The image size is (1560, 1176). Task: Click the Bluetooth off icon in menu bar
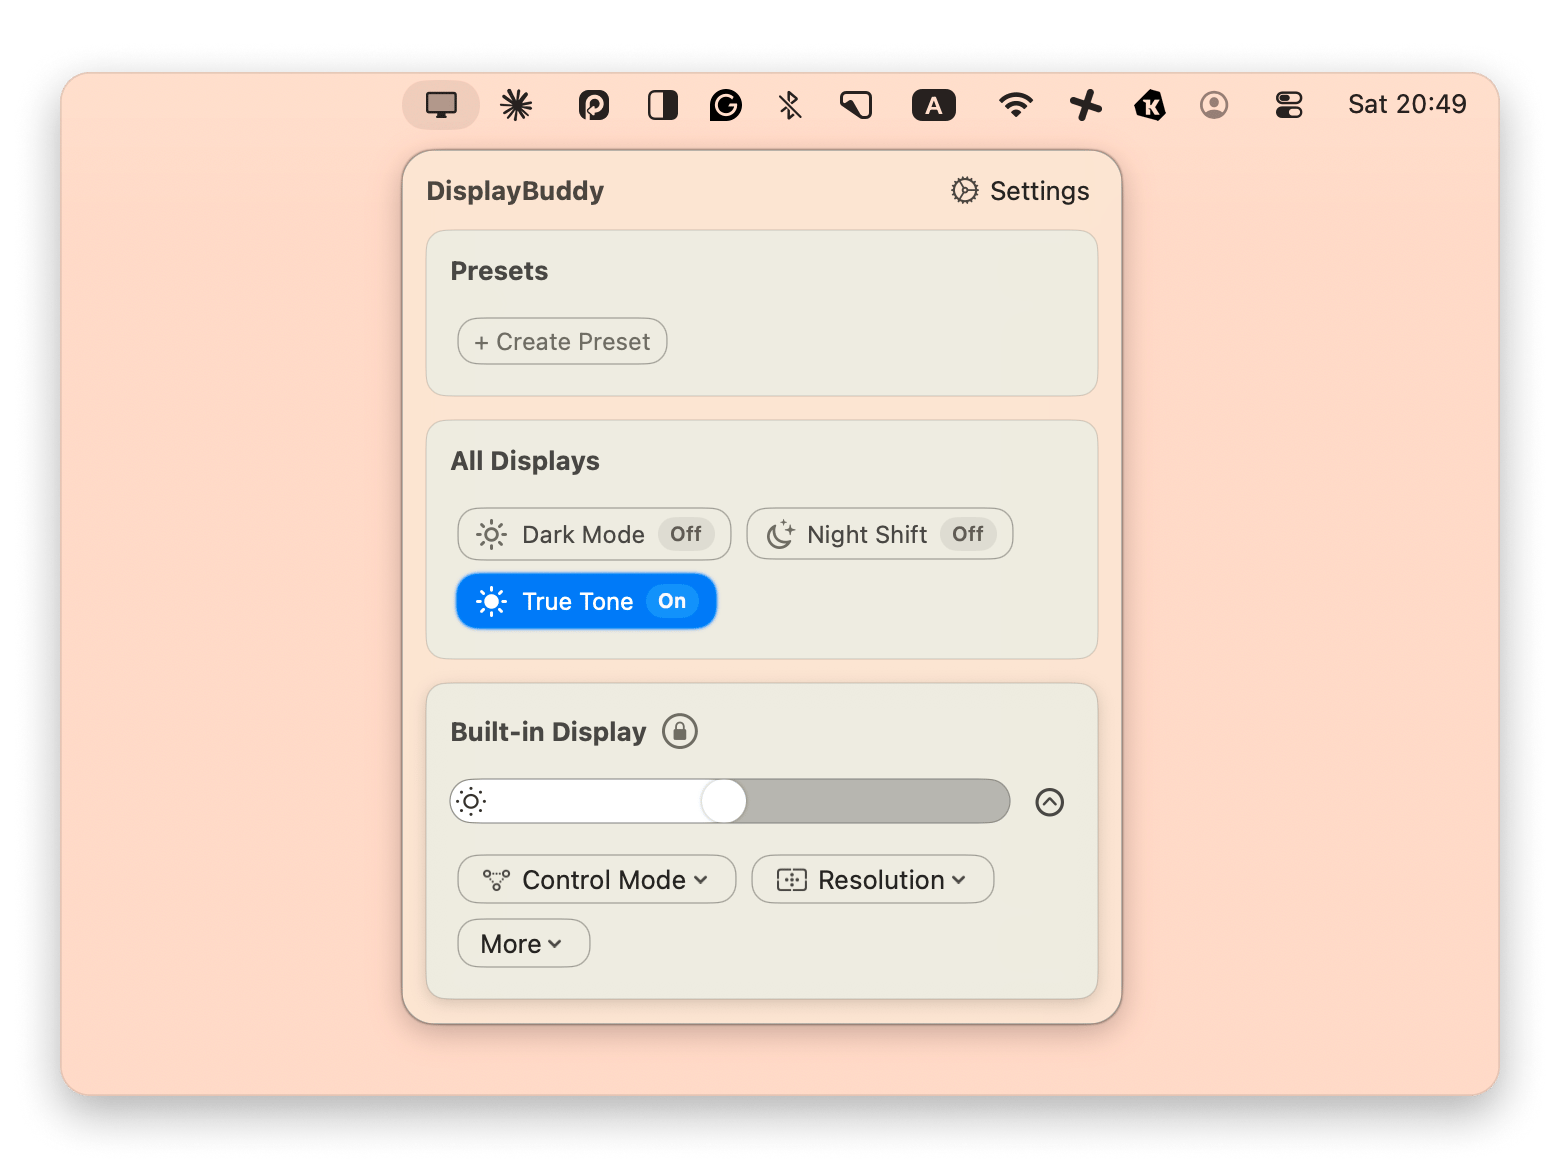(x=790, y=105)
